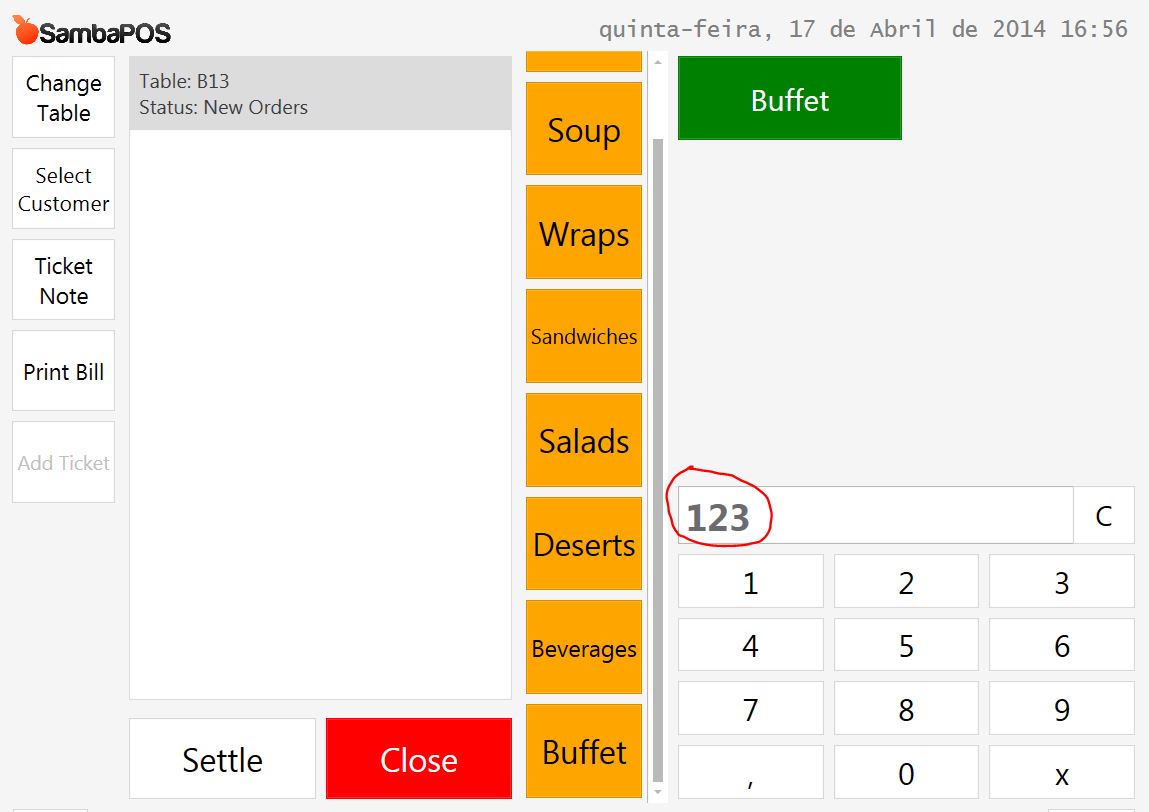Close the current ticket
This screenshot has height=812, width=1149.
(x=419, y=759)
